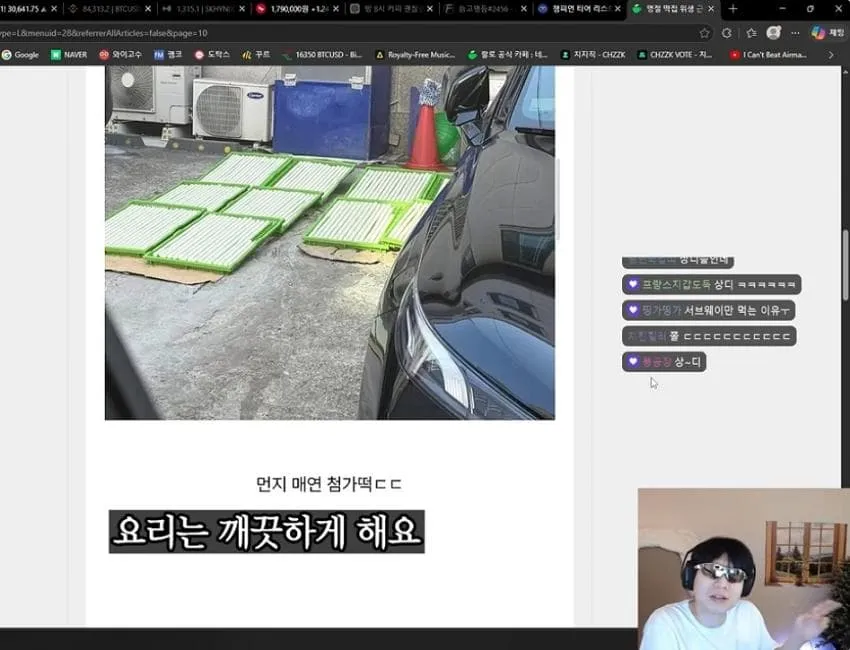
Task: Launch the Copilot icon in toolbar
Action: tap(818, 33)
